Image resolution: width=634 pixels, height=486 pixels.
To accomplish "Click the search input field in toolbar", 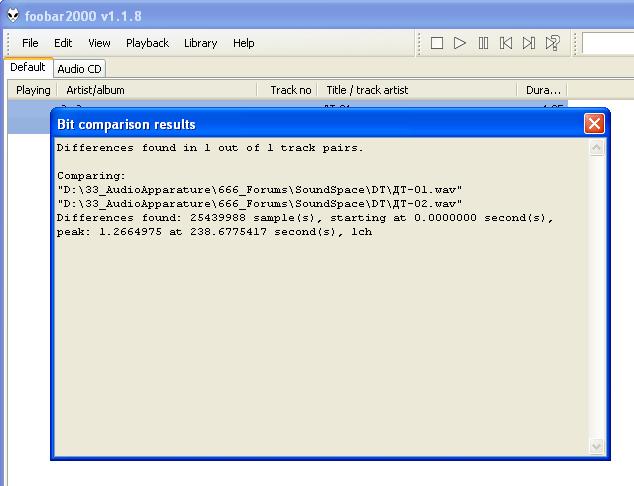I will click(x=608, y=43).
